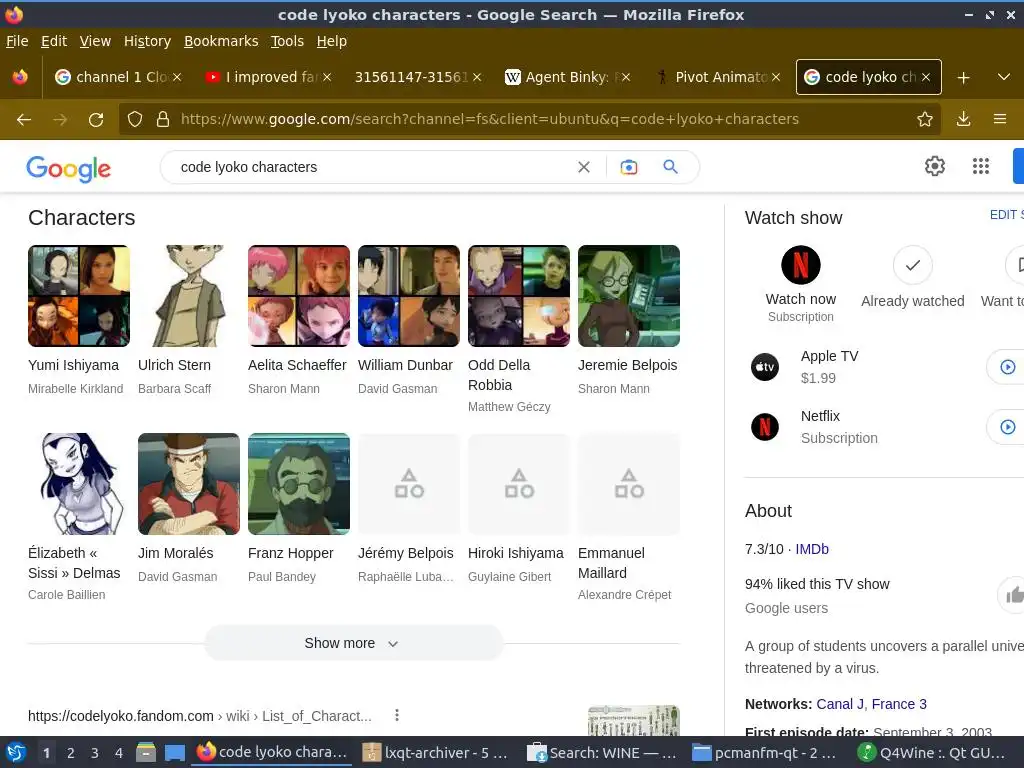Close the Pivot Animator tab

tap(776, 77)
